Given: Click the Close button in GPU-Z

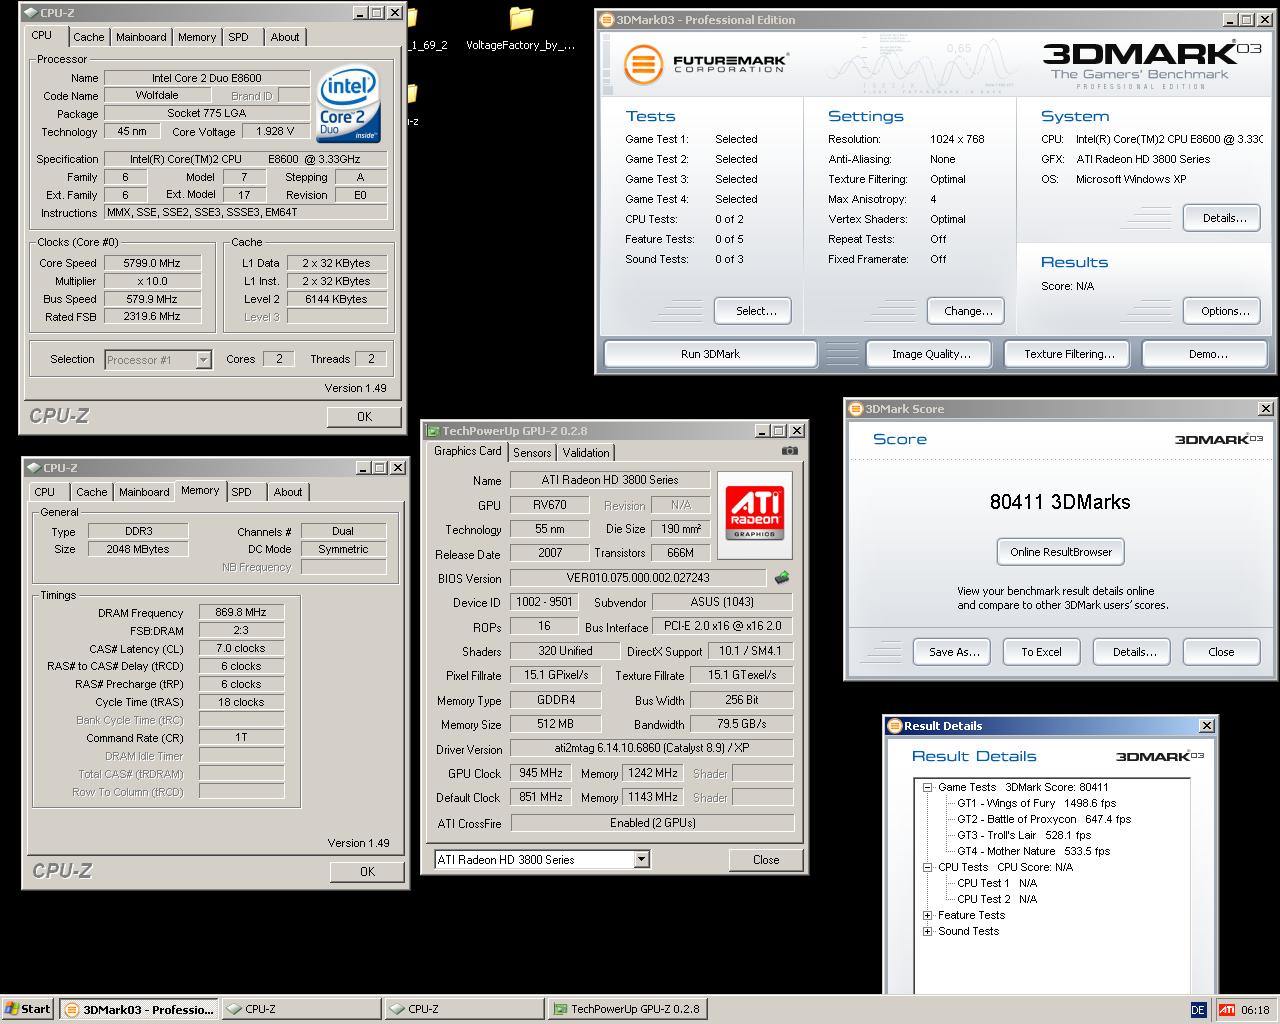Looking at the screenshot, I should point(766,860).
